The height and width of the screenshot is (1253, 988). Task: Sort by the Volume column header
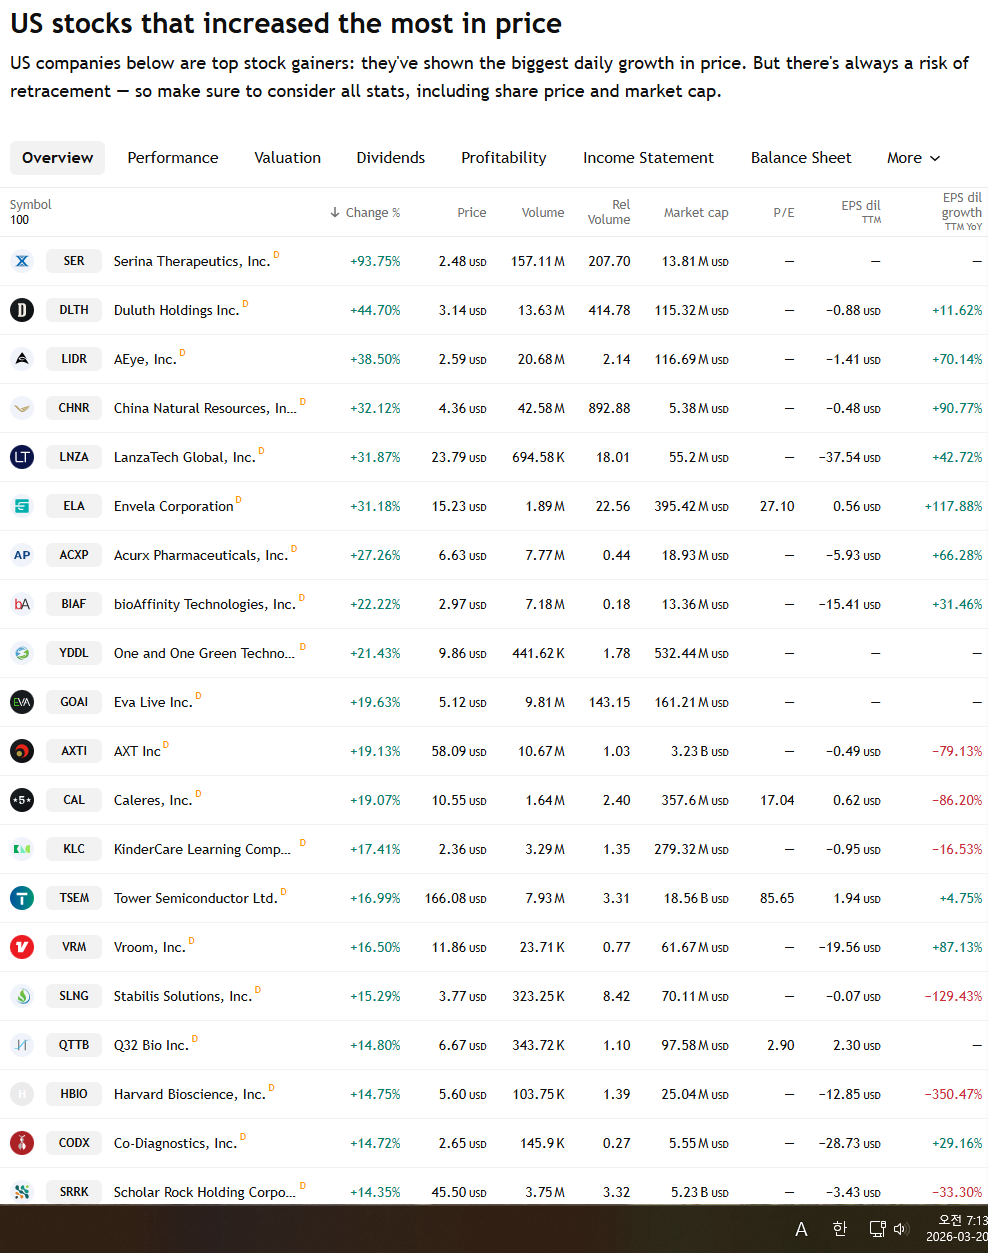(543, 213)
